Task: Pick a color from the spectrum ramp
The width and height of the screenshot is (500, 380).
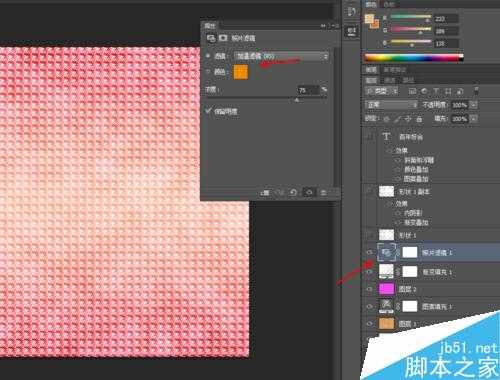Action: tap(414, 58)
